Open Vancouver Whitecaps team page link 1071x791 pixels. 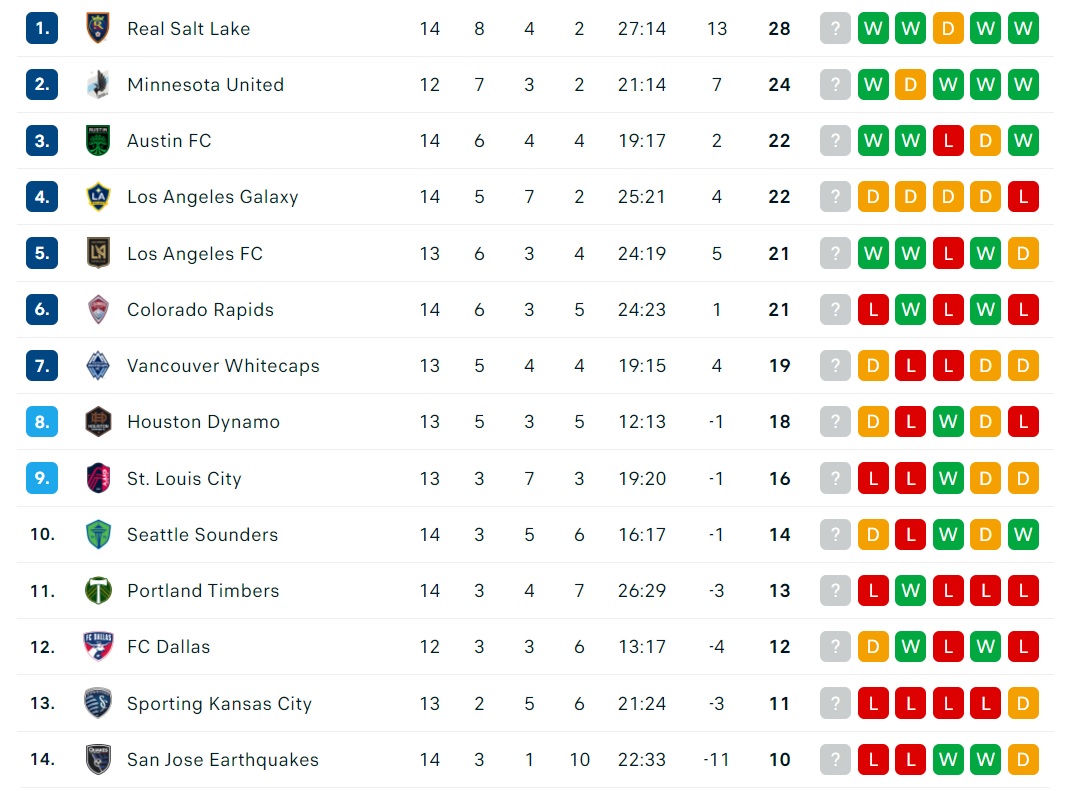(x=223, y=366)
